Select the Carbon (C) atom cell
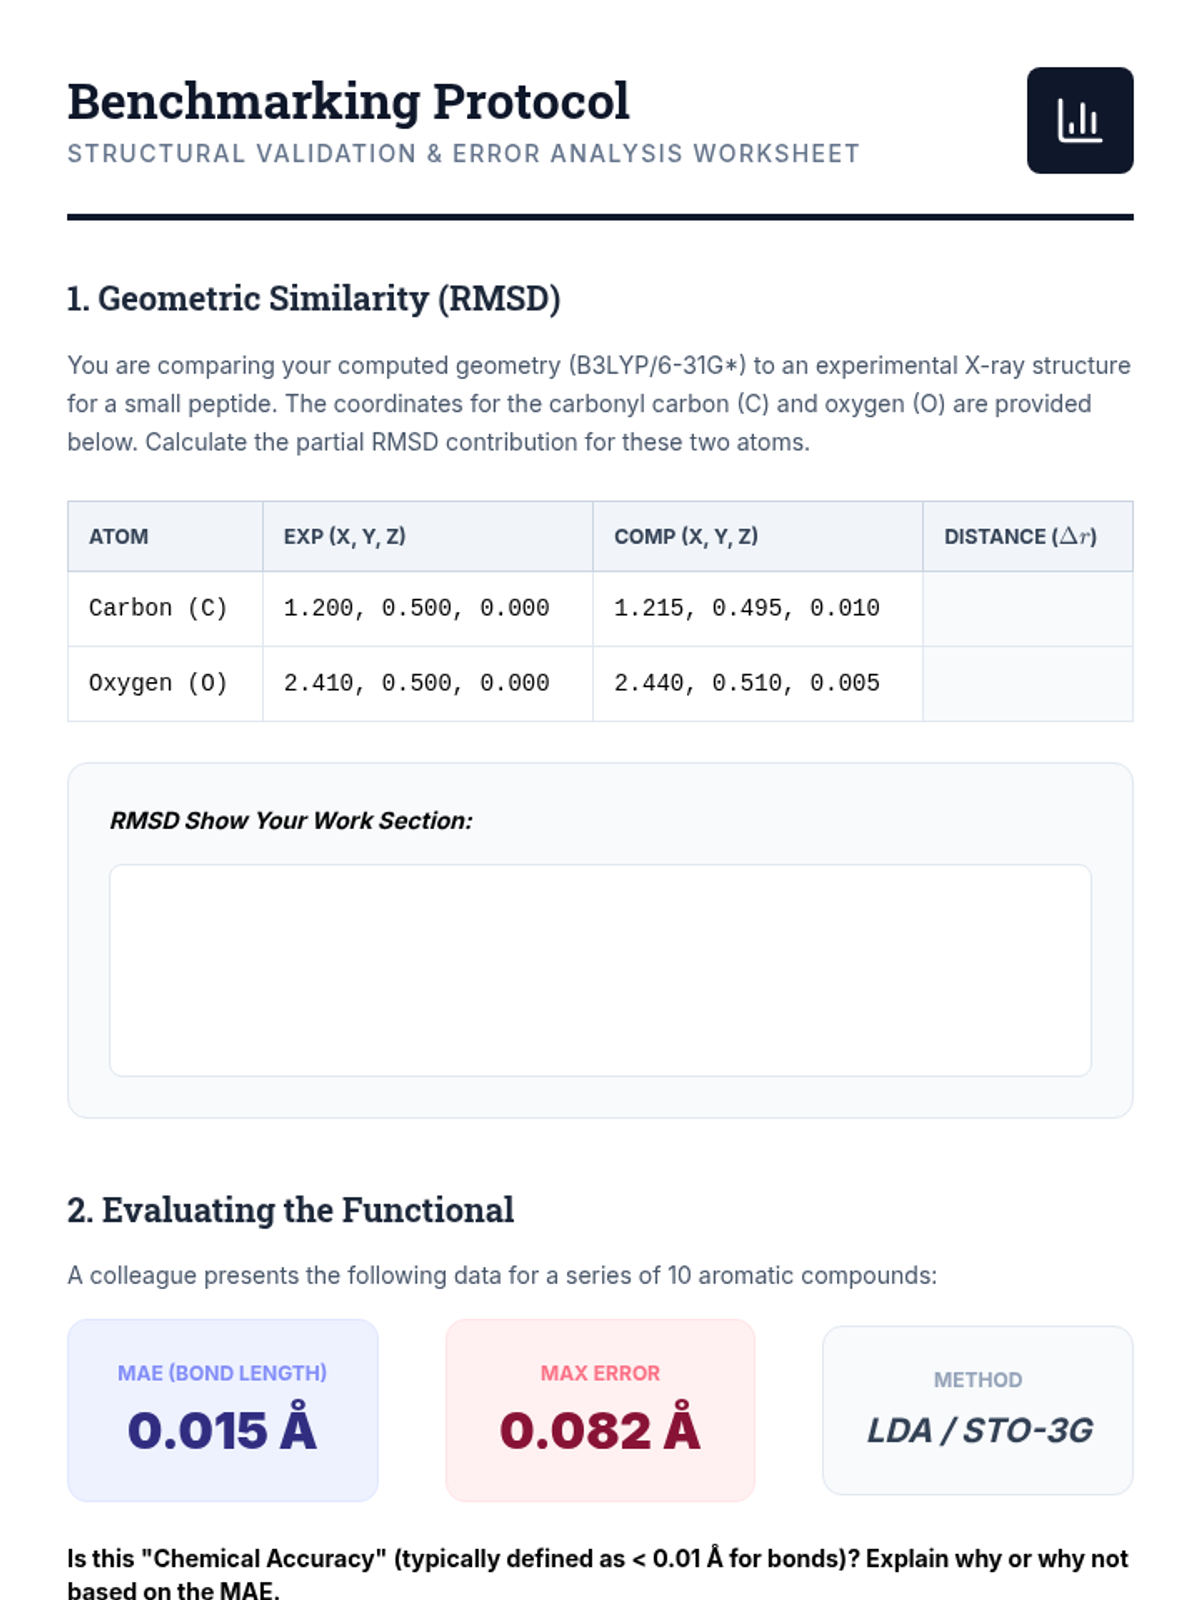The height and width of the screenshot is (1600, 1200). click(x=158, y=608)
